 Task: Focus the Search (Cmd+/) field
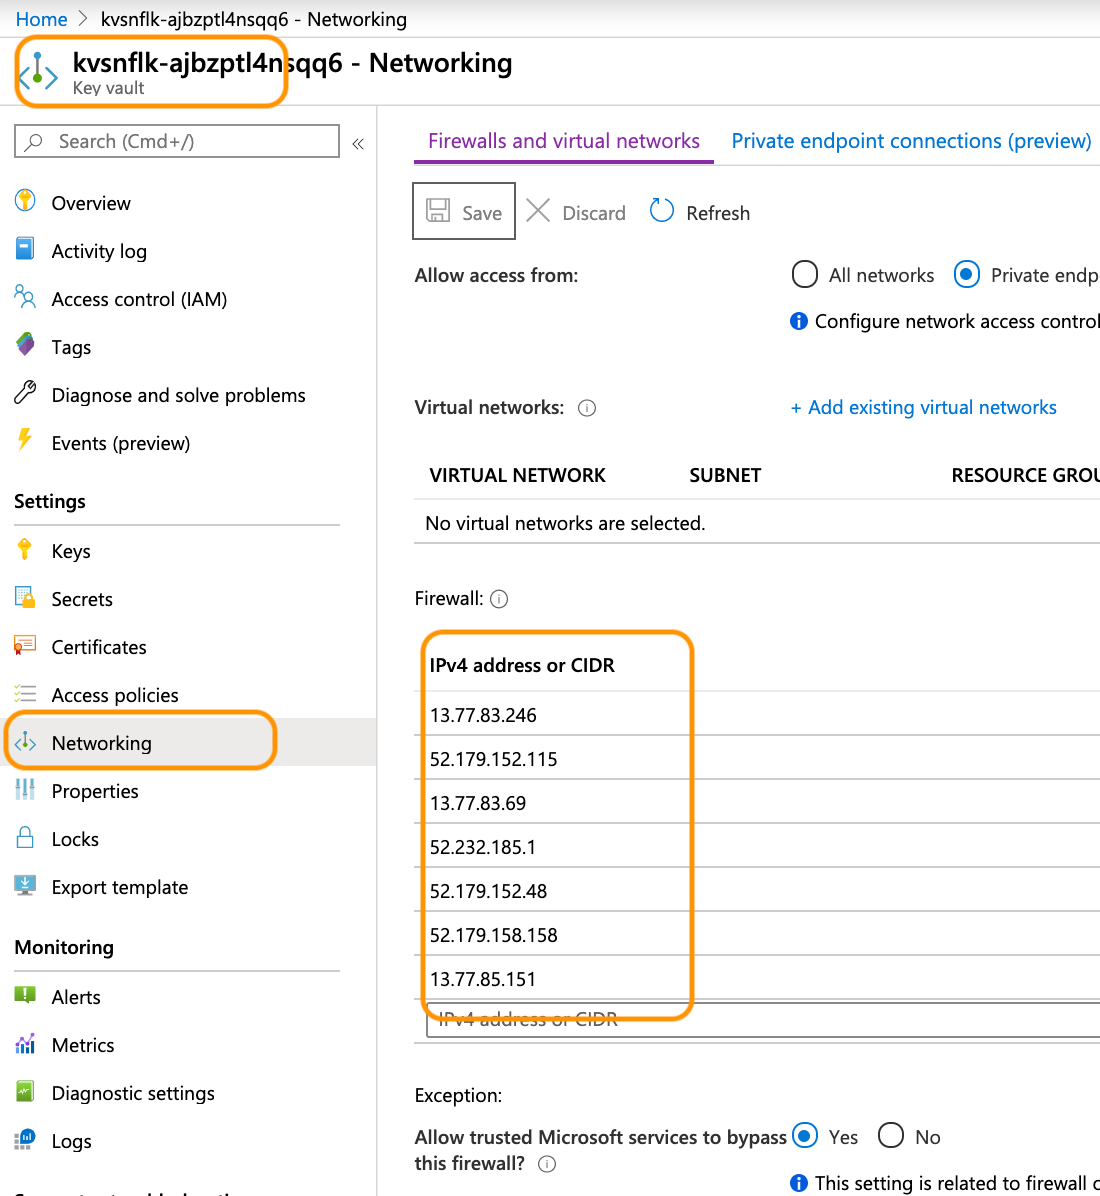[177, 141]
